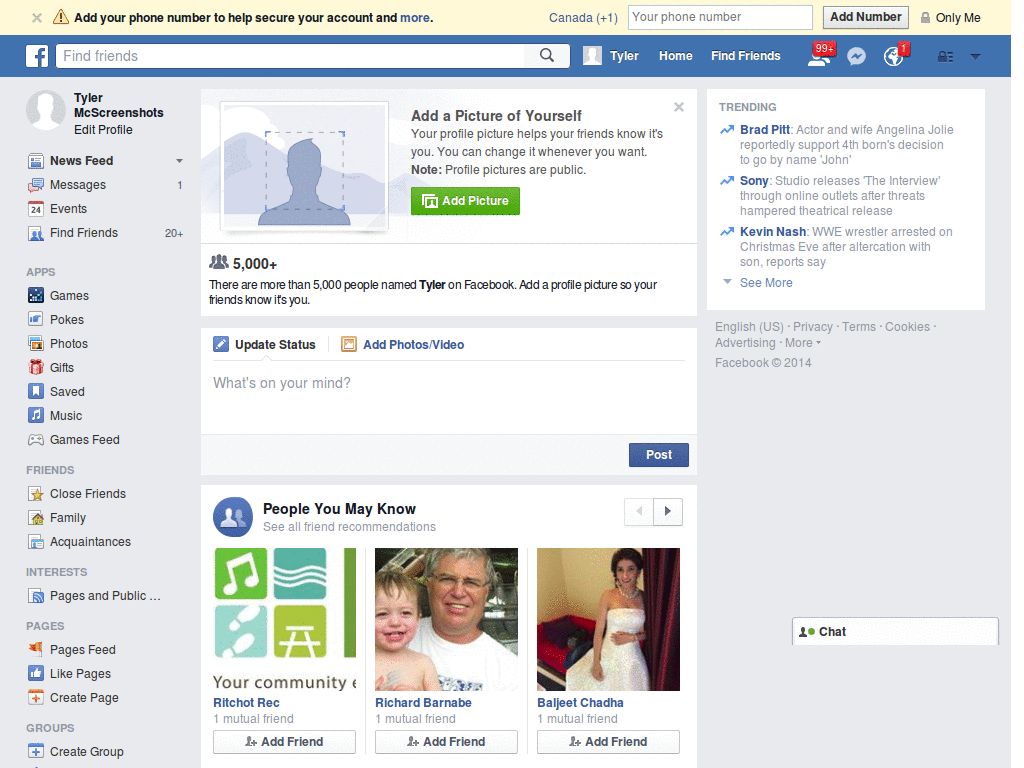
Task: Expand the News Feed options arrow
Action: (180, 161)
